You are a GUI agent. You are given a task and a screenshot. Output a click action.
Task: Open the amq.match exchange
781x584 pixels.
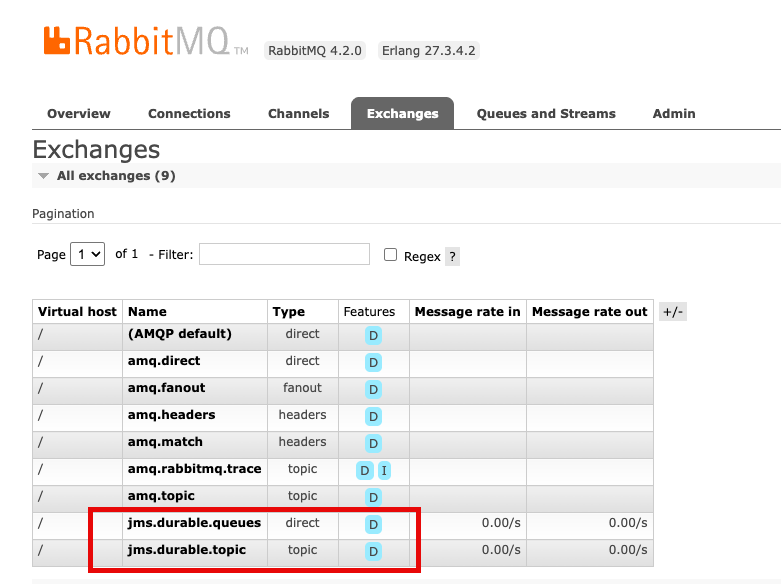[165, 441]
